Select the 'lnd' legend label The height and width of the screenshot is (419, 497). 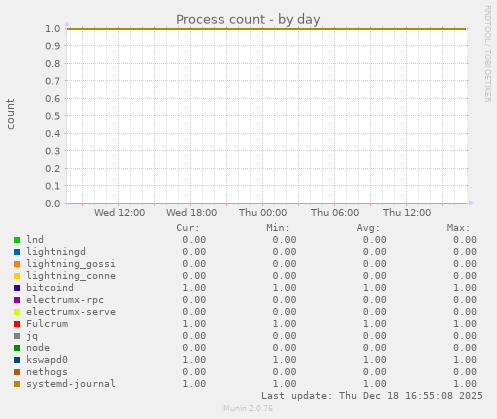35,240
